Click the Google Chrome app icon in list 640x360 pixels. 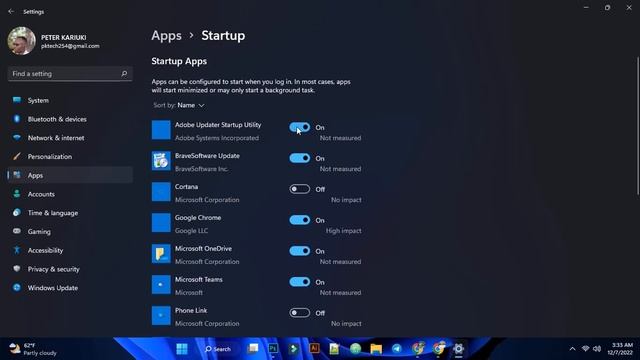point(161,222)
